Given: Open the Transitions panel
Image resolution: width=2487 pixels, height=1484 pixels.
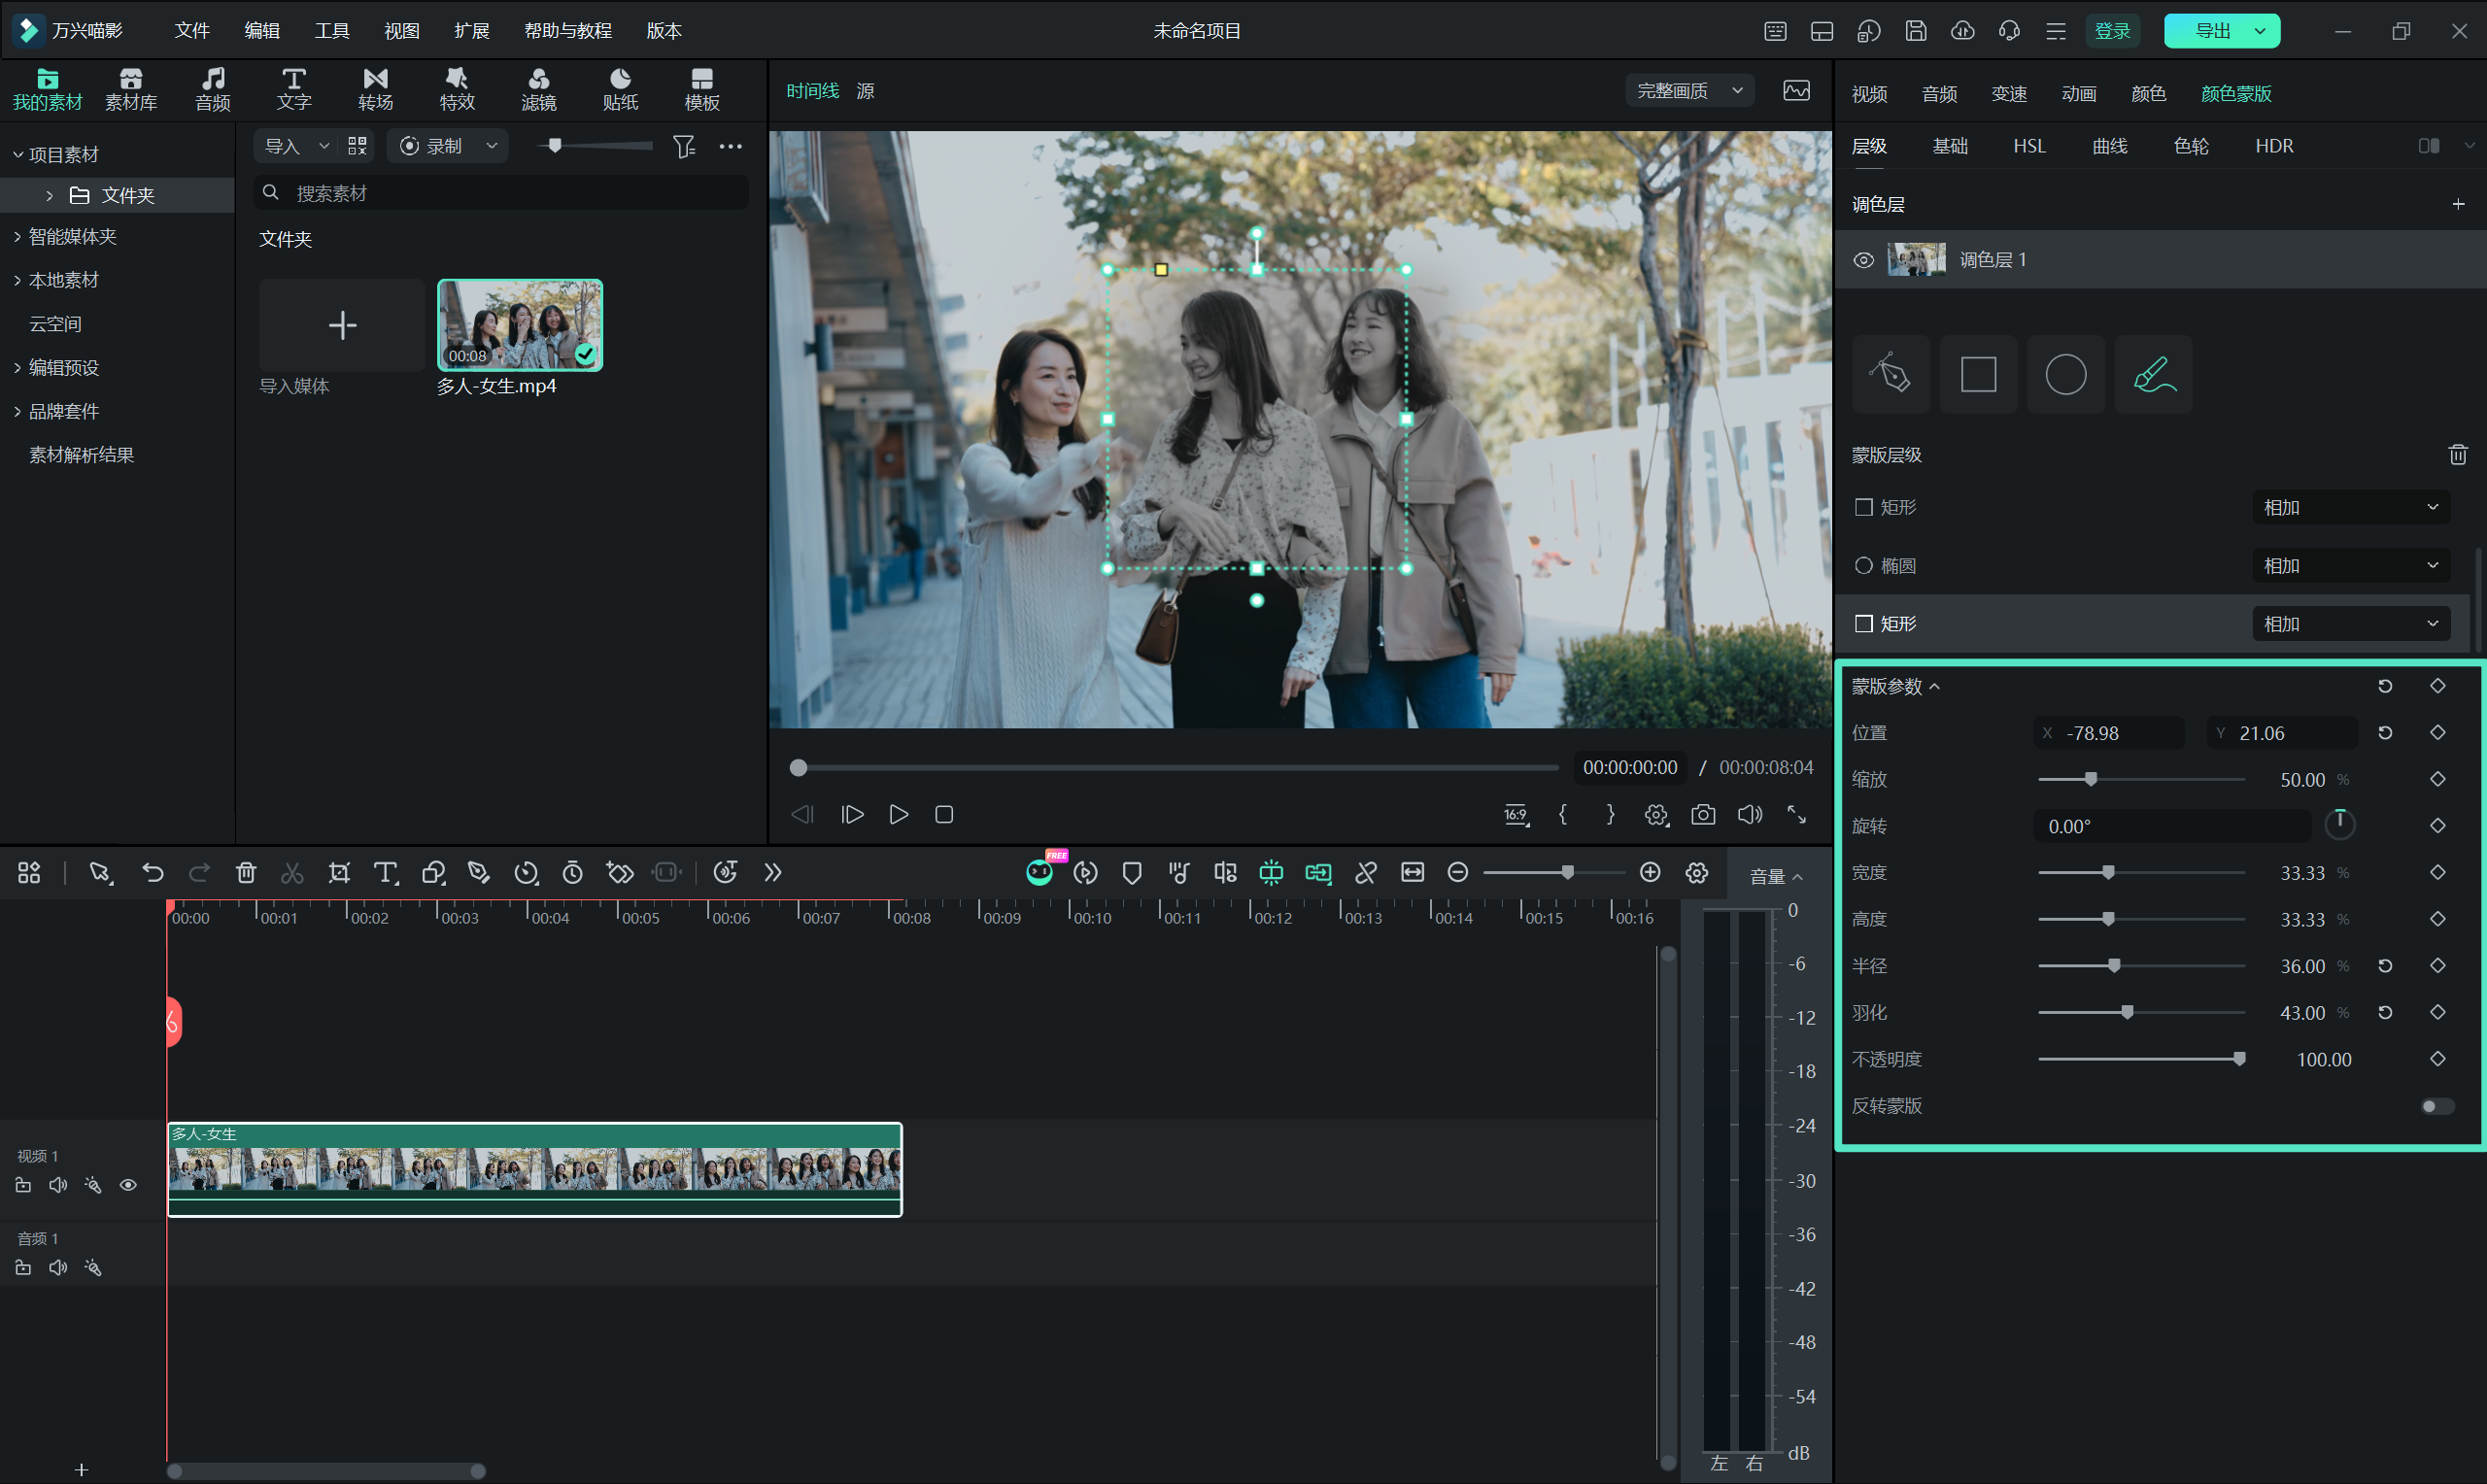Looking at the screenshot, I should pos(375,89).
